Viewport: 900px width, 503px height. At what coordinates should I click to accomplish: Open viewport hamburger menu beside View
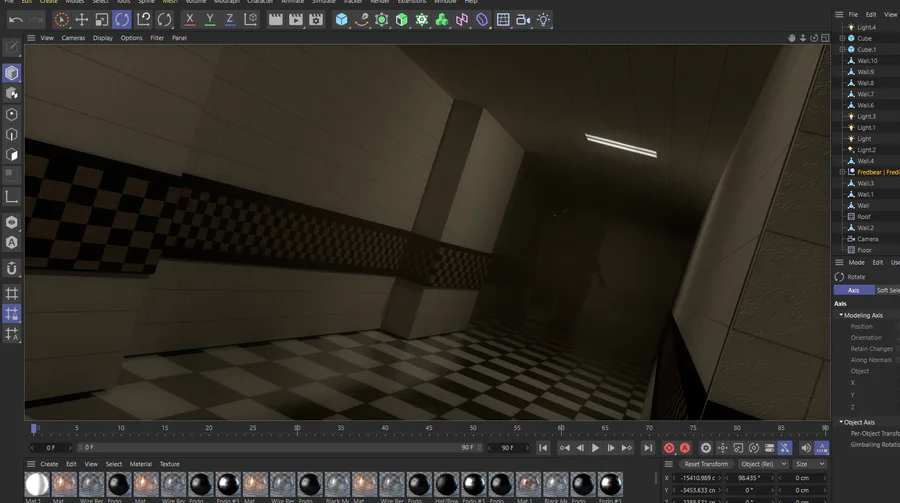click(x=31, y=38)
